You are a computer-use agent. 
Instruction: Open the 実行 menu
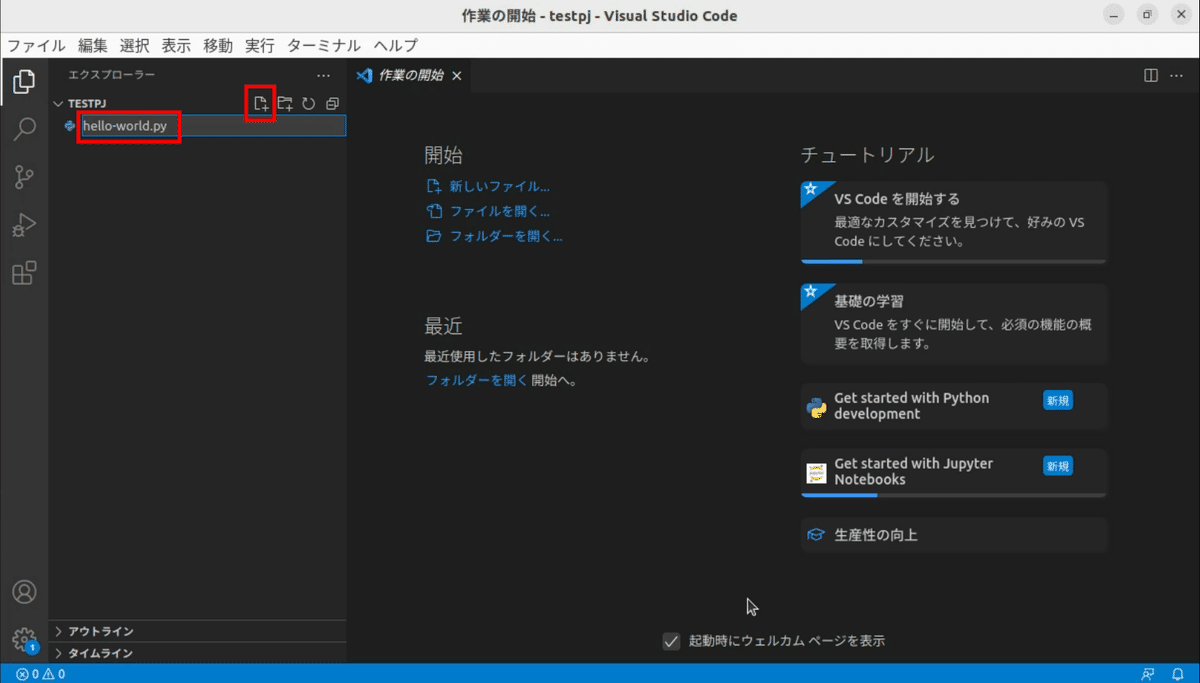(259, 46)
